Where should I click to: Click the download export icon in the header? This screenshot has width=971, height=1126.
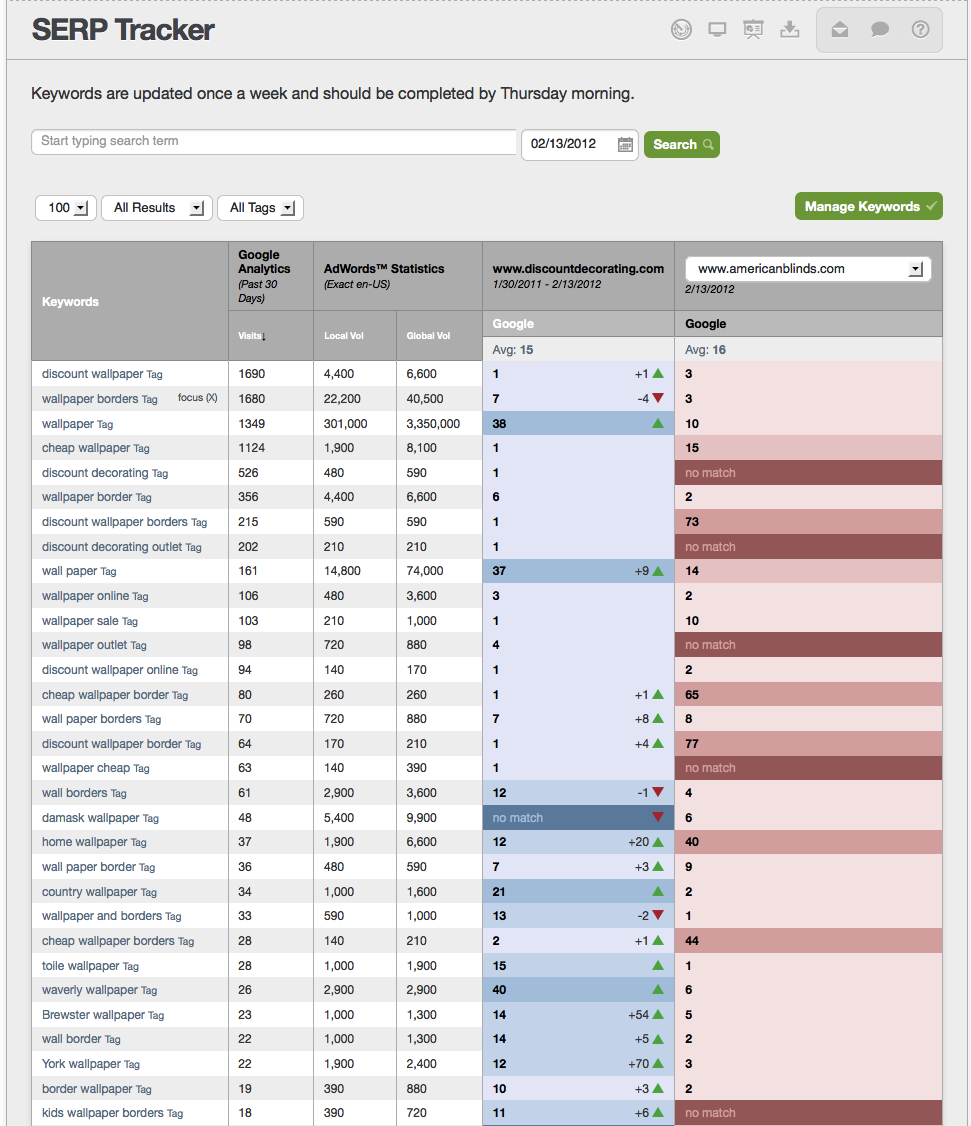click(789, 29)
